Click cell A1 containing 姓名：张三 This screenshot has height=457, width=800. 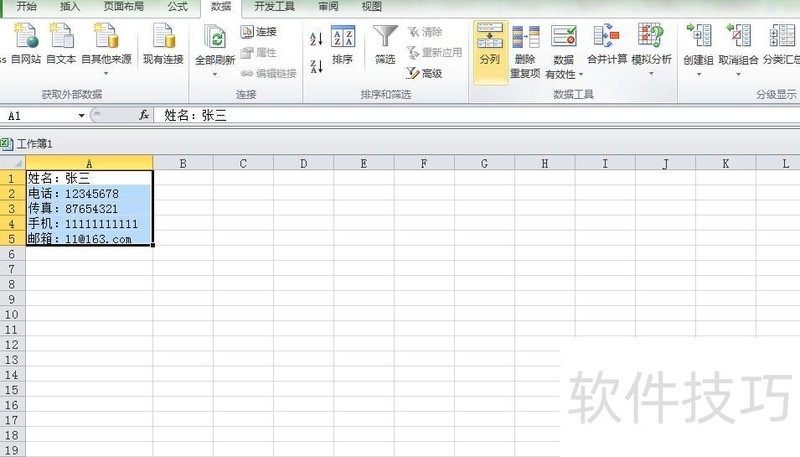point(89,178)
